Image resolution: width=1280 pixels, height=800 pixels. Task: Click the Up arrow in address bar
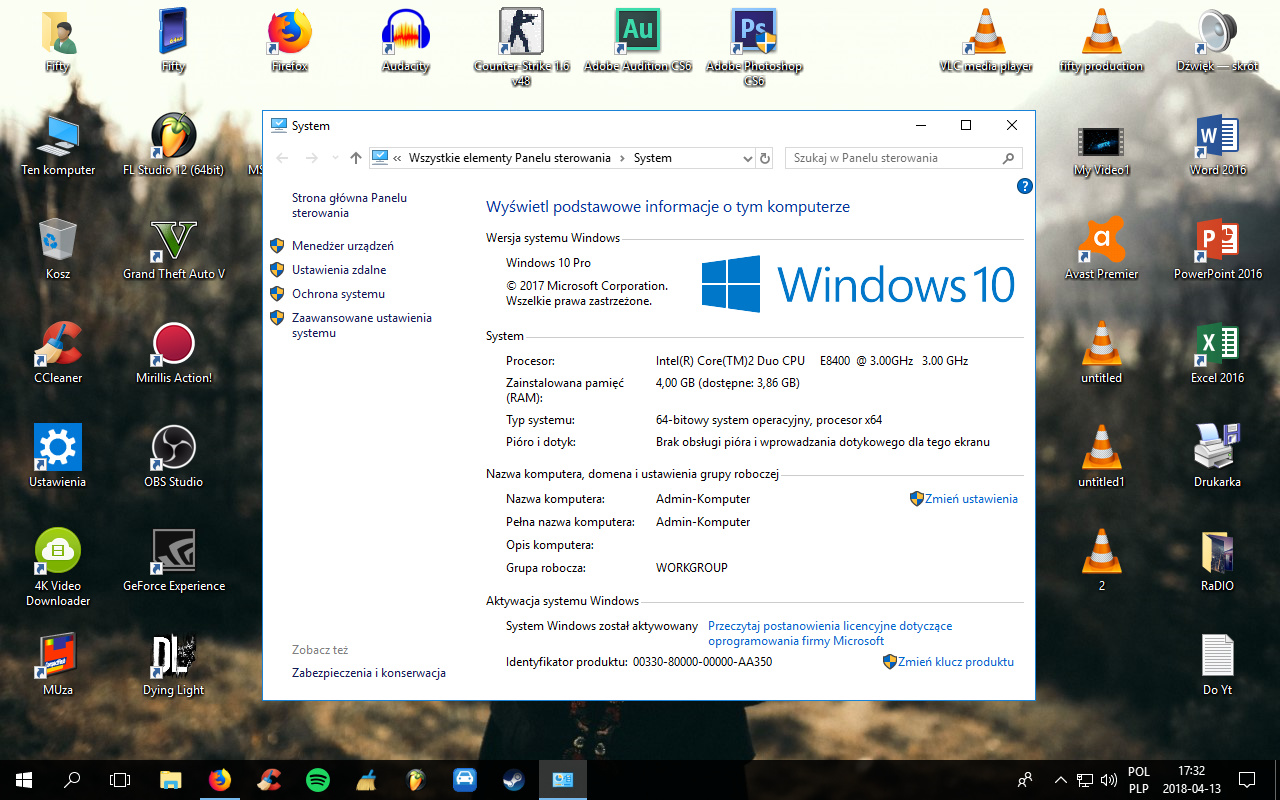pyautogui.click(x=356, y=158)
